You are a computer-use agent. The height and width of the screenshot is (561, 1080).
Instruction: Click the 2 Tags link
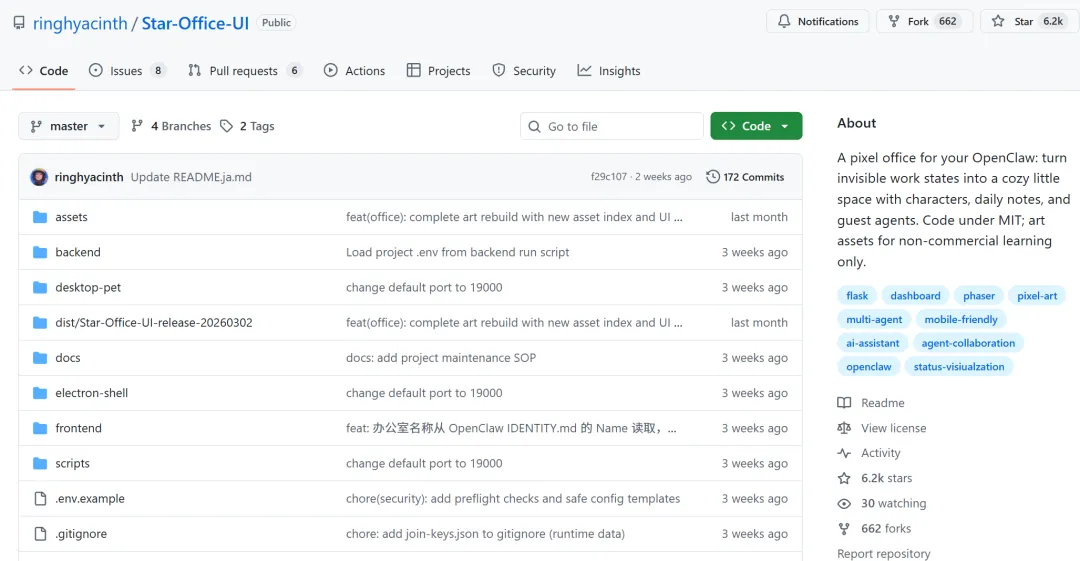pyautogui.click(x=247, y=126)
